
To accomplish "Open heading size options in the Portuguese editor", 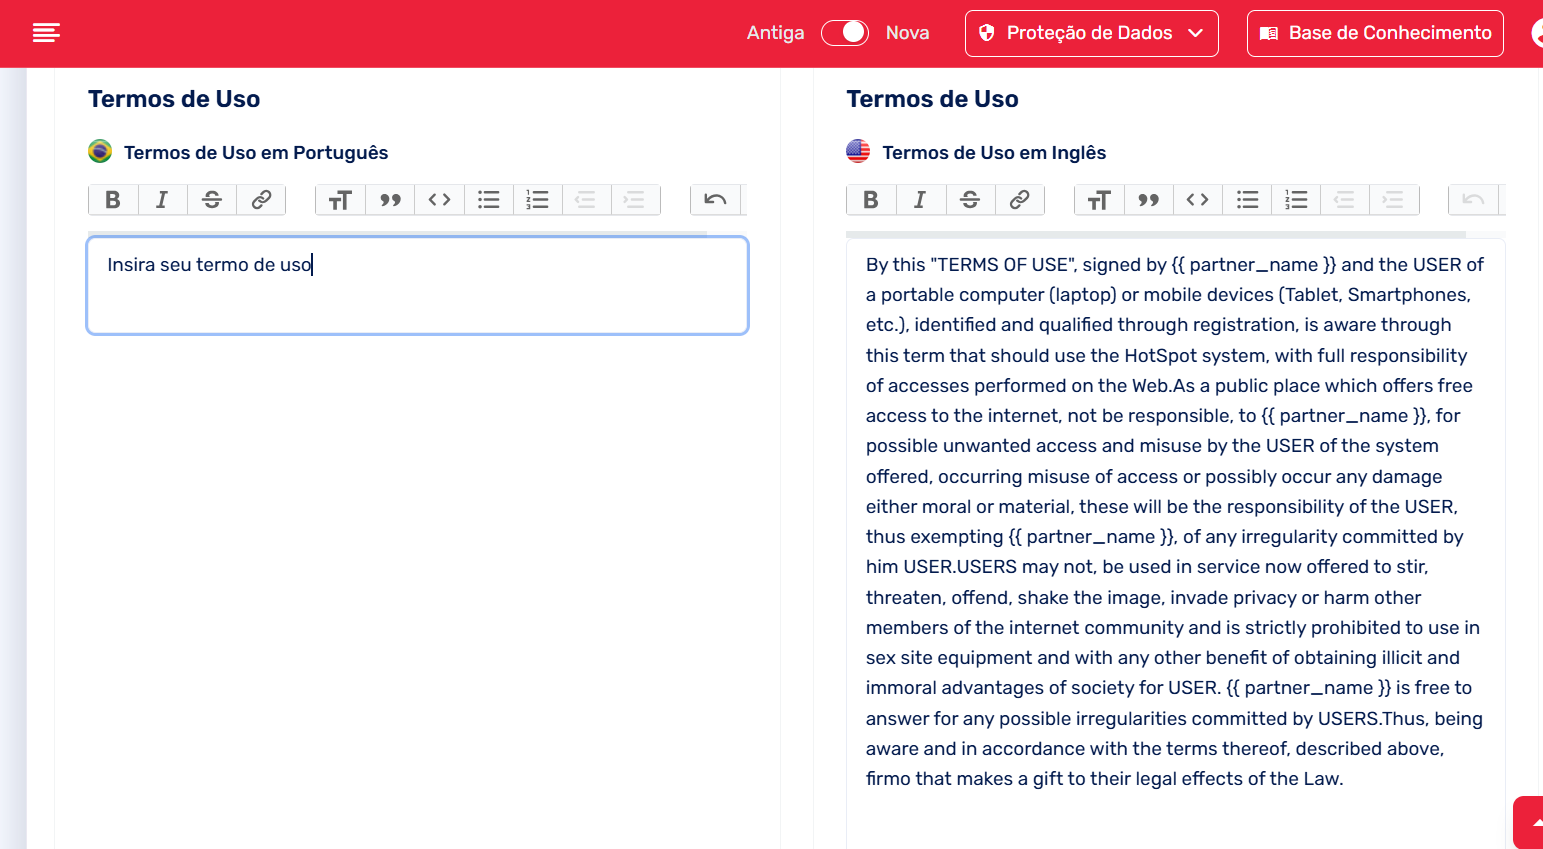I will 340,200.
